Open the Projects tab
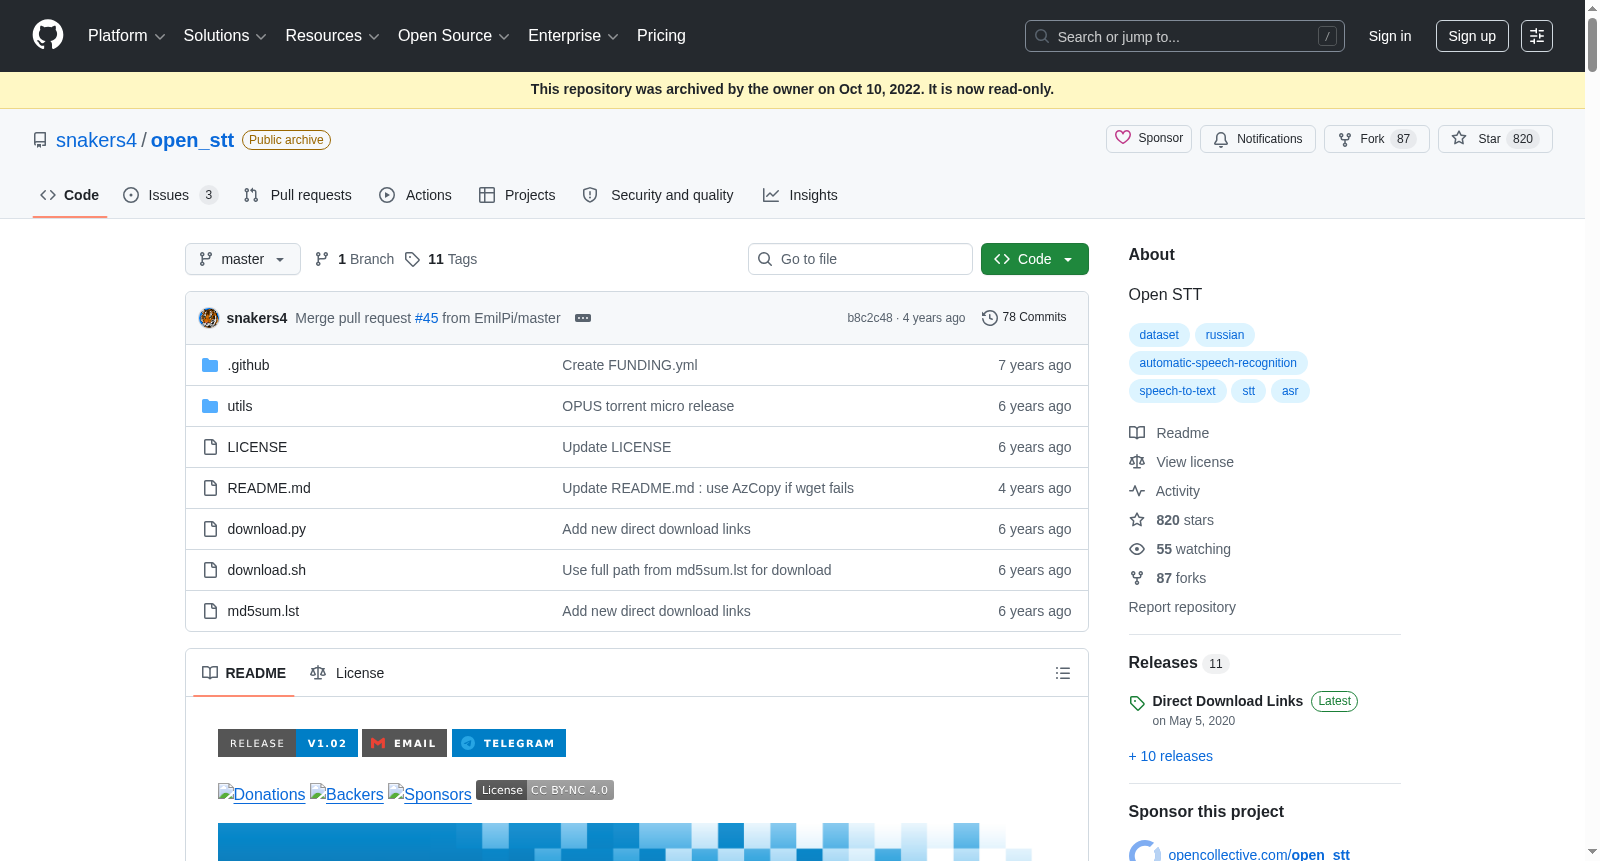 [x=517, y=195]
